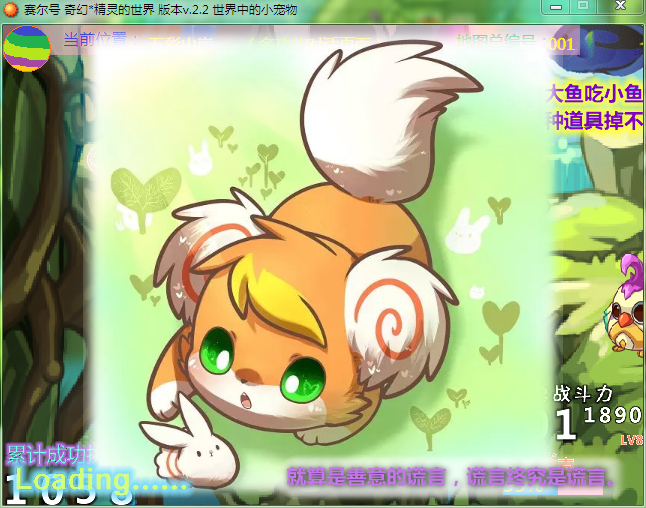Image resolution: width=646 pixels, height=508 pixels.
Task: Click the Loading...... text
Action: pyautogui.click(x=101, y=480)
